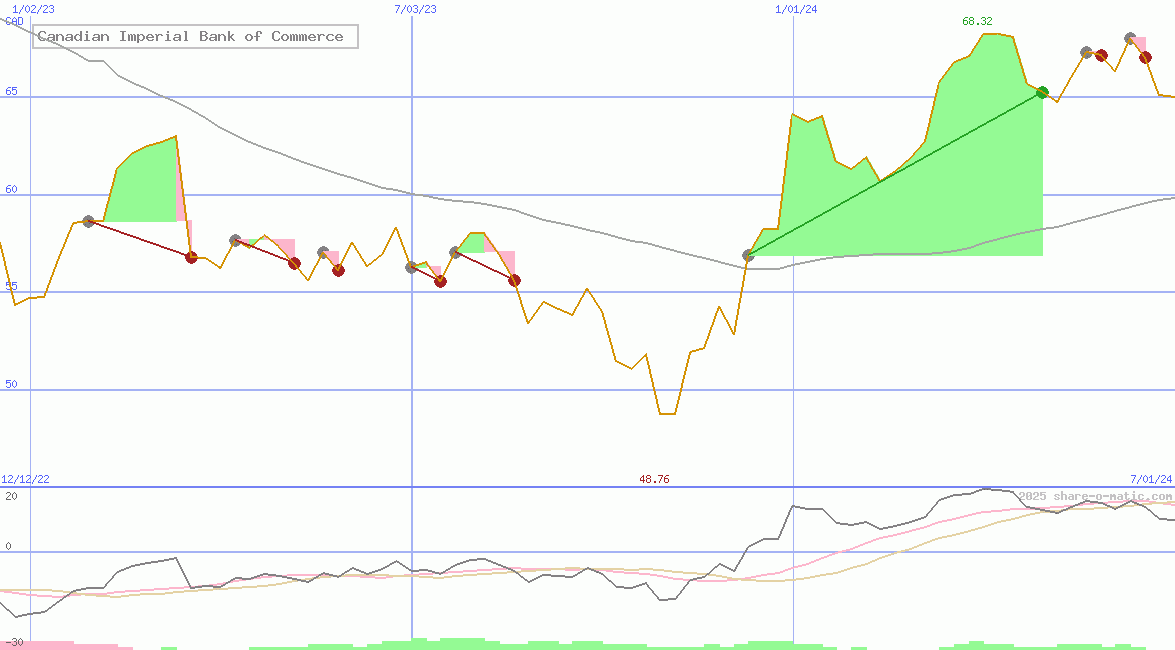Click the first grey buy marker on chart
1175x650 pixels.
tap(88, 221)
